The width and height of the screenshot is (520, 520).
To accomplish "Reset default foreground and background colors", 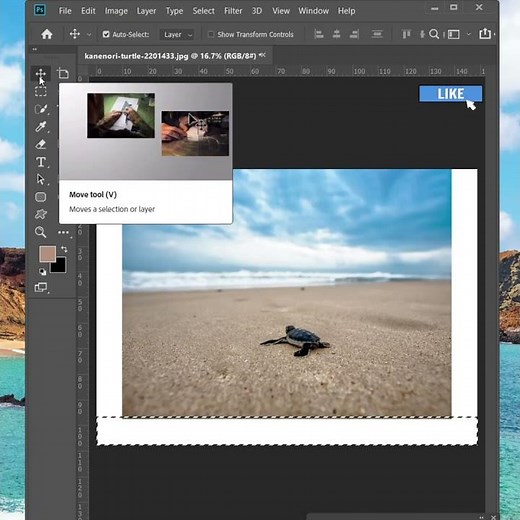I will point(42,272).
